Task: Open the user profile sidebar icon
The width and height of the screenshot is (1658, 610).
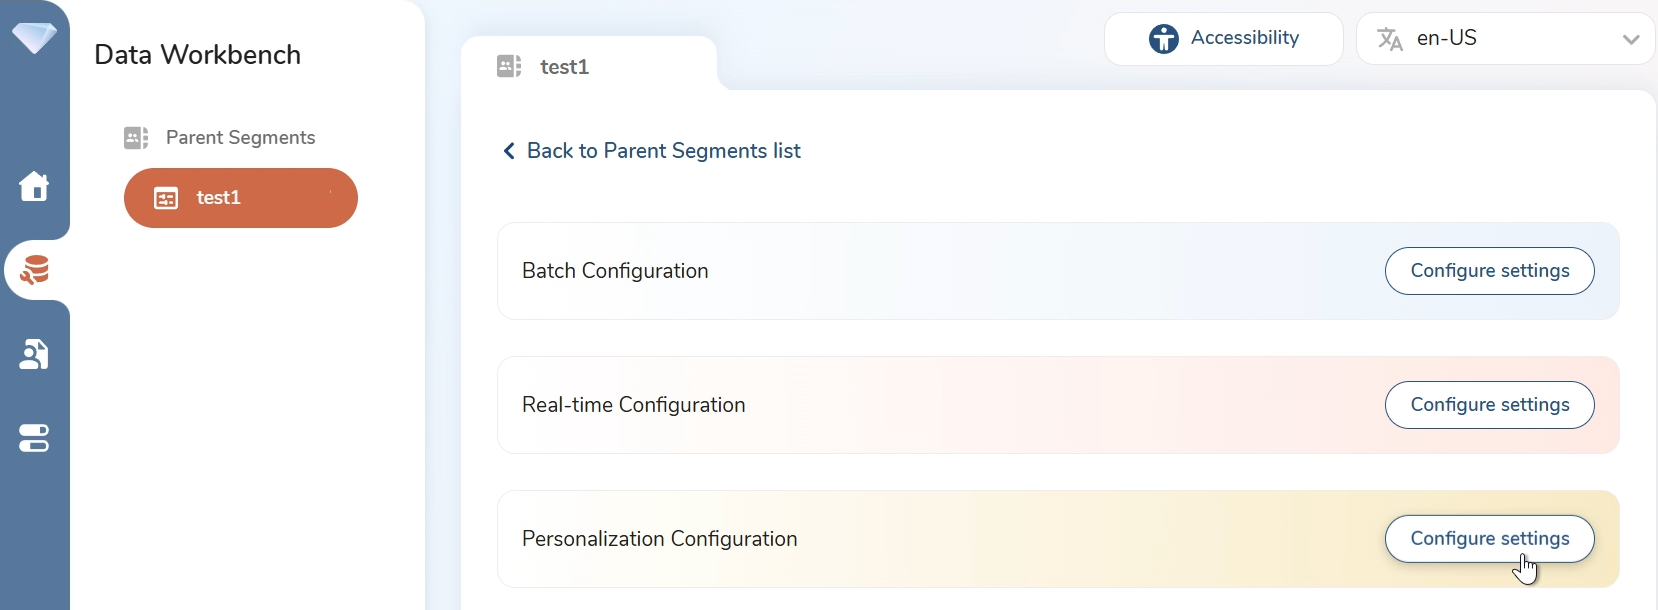Action: tap(34, 354)
